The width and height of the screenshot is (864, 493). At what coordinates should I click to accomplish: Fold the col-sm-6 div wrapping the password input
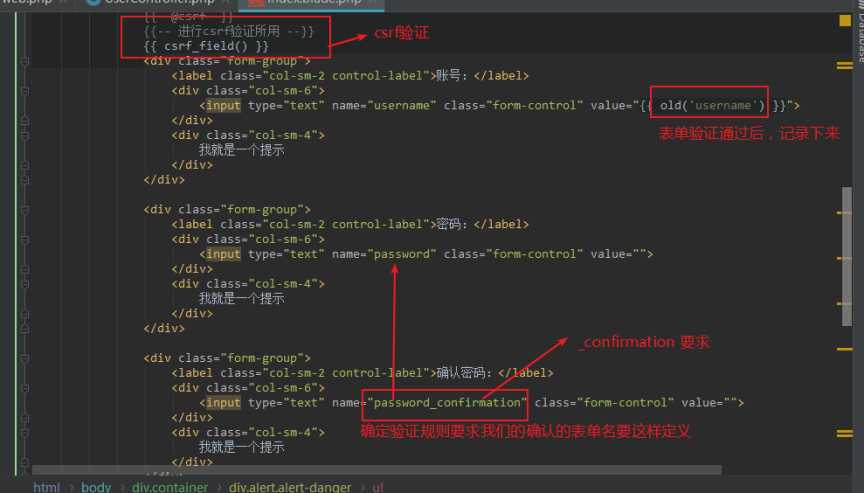(x=25, y=240)
